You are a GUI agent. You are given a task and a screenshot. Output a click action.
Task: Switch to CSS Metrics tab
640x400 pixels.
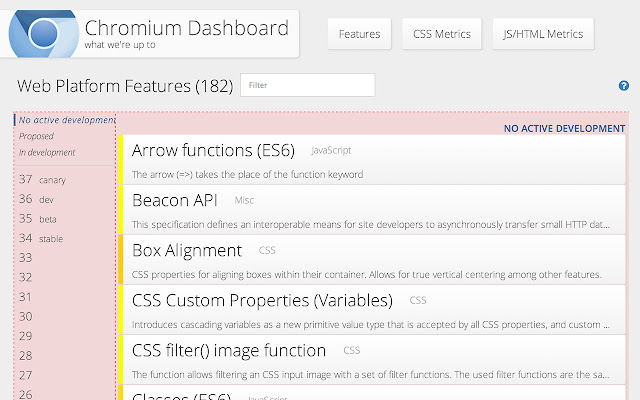[442, 34]
